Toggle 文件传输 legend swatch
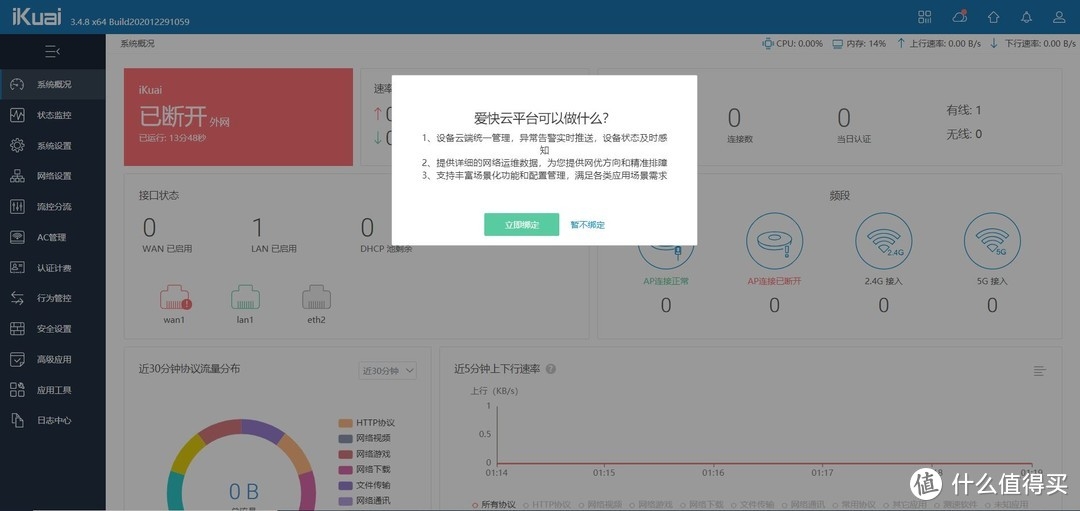The height and width of the screenshot is (511, 1080). (x=346, y=486)
